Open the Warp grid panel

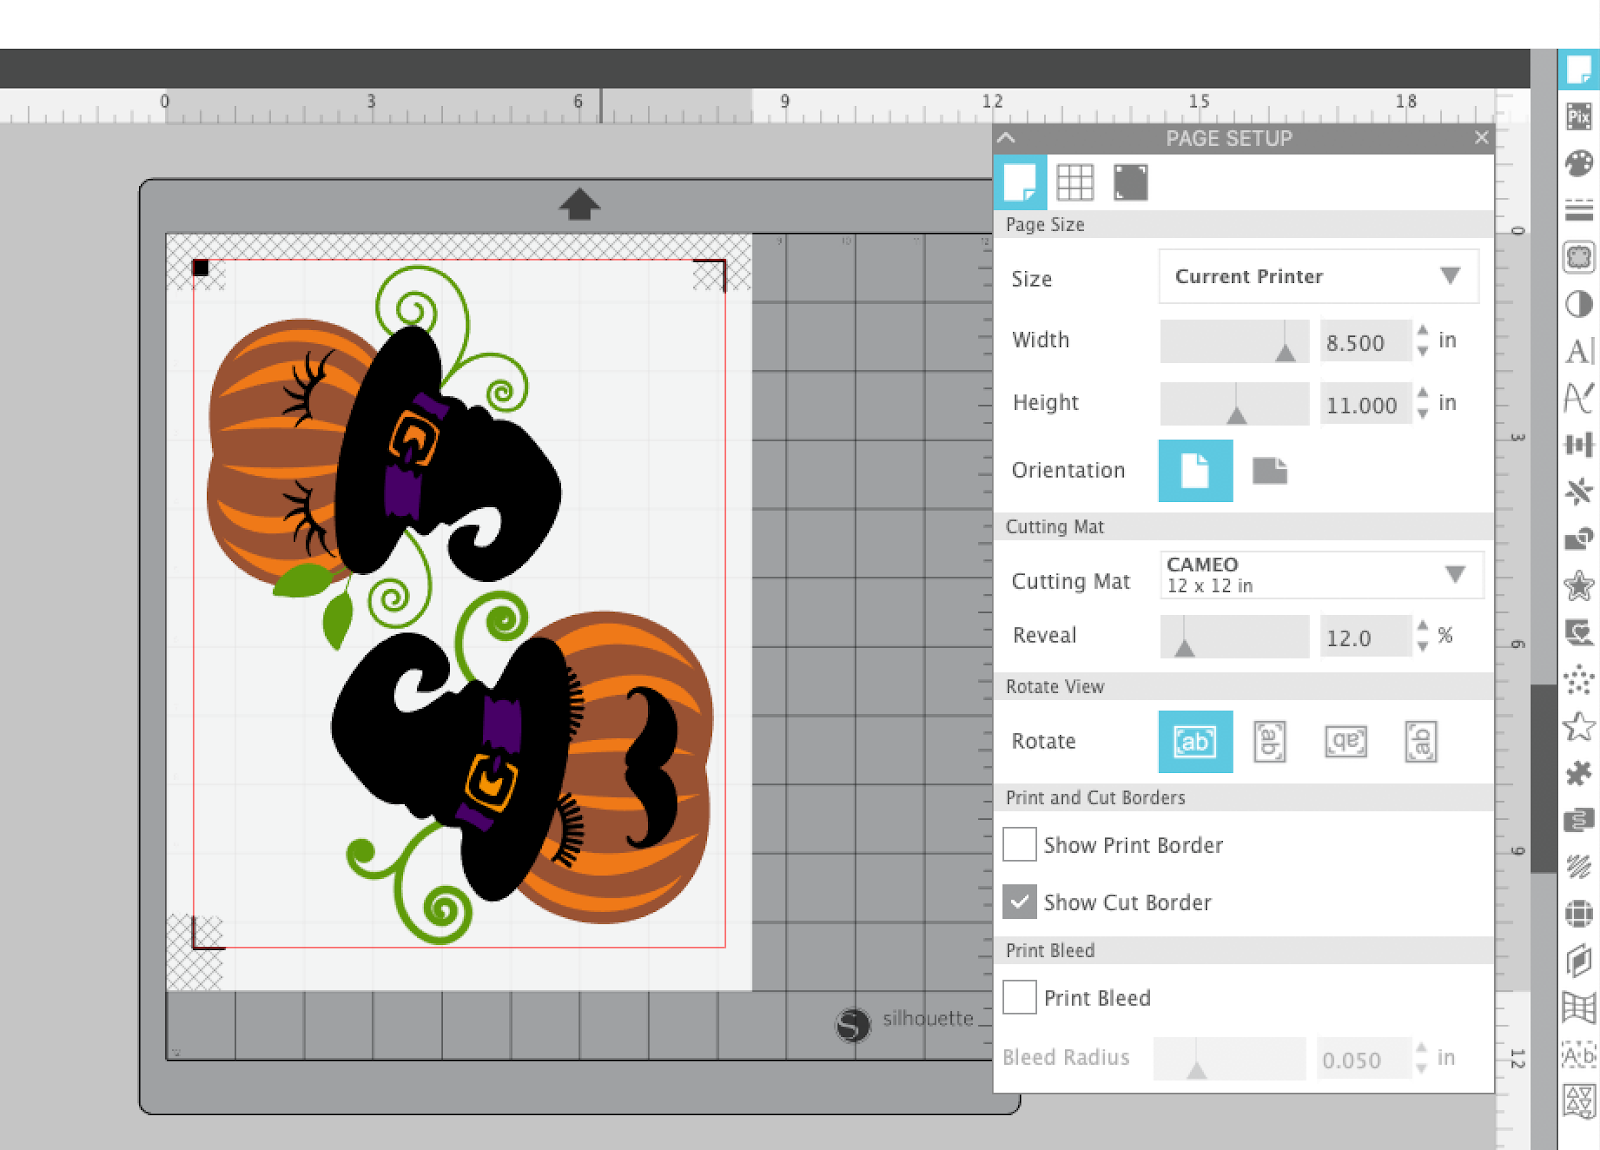coord(1579,1007)
